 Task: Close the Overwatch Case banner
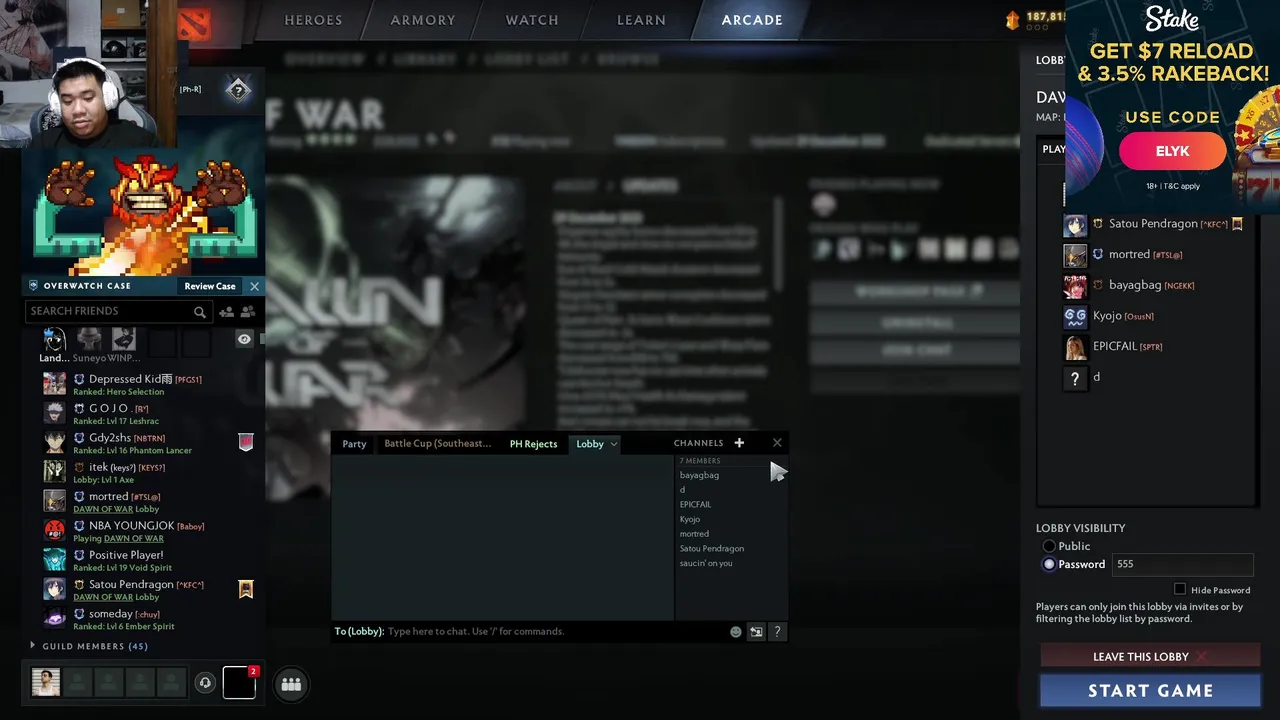254,286
